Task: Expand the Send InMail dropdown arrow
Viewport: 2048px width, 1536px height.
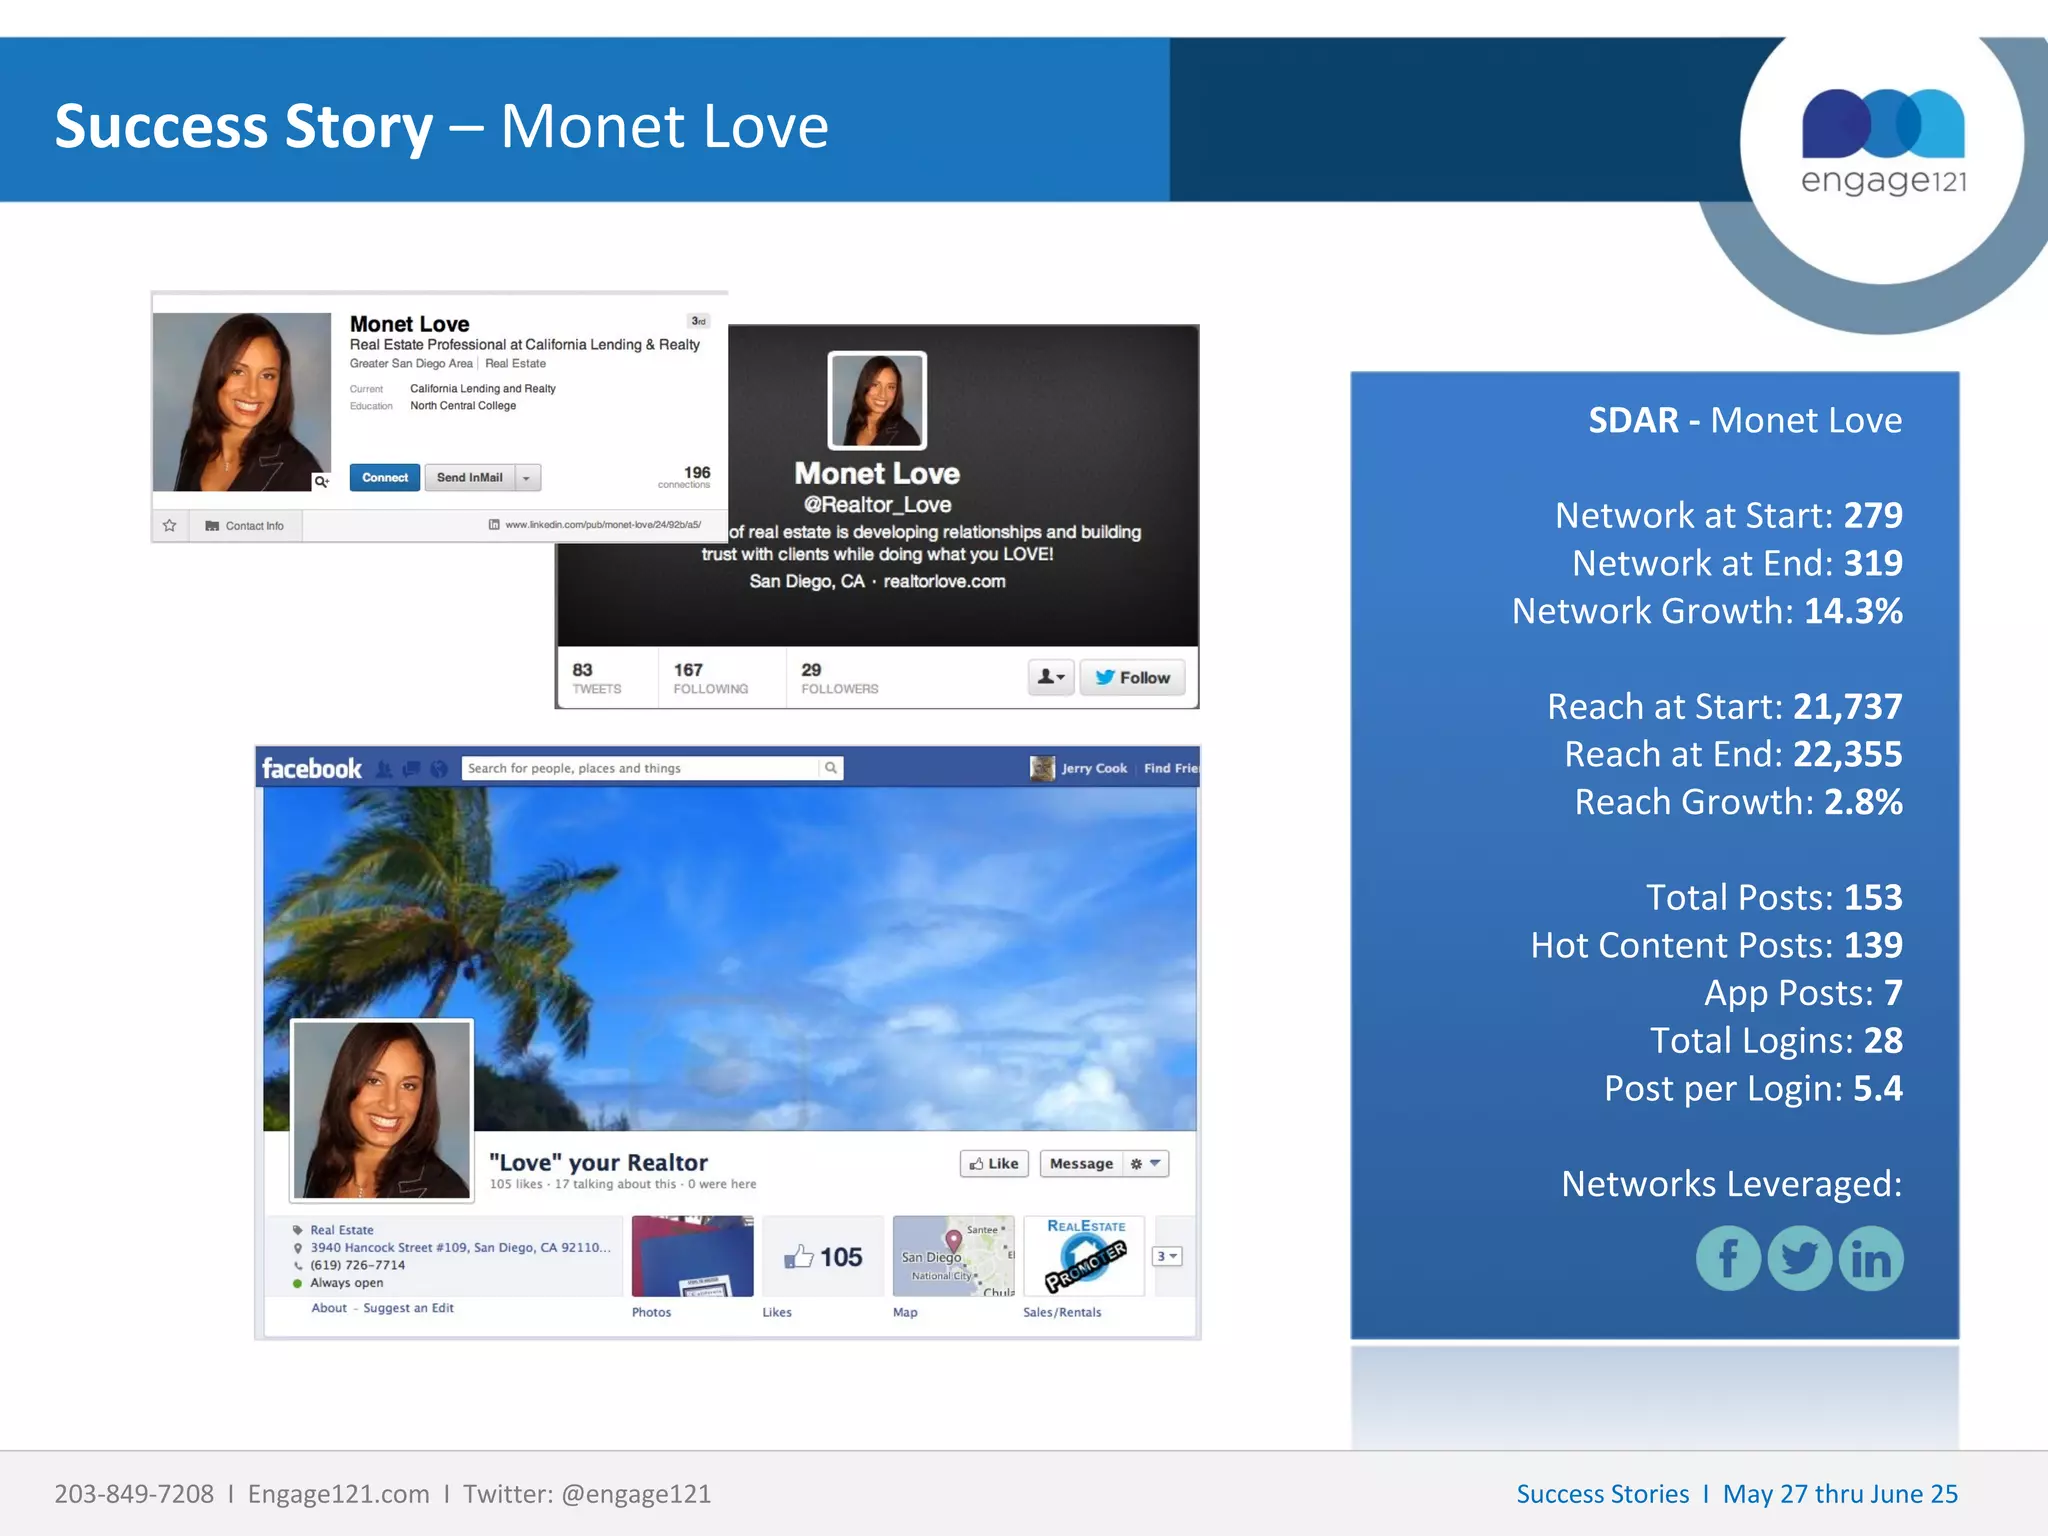Action: pyautogui.click(x=527, y=478)
